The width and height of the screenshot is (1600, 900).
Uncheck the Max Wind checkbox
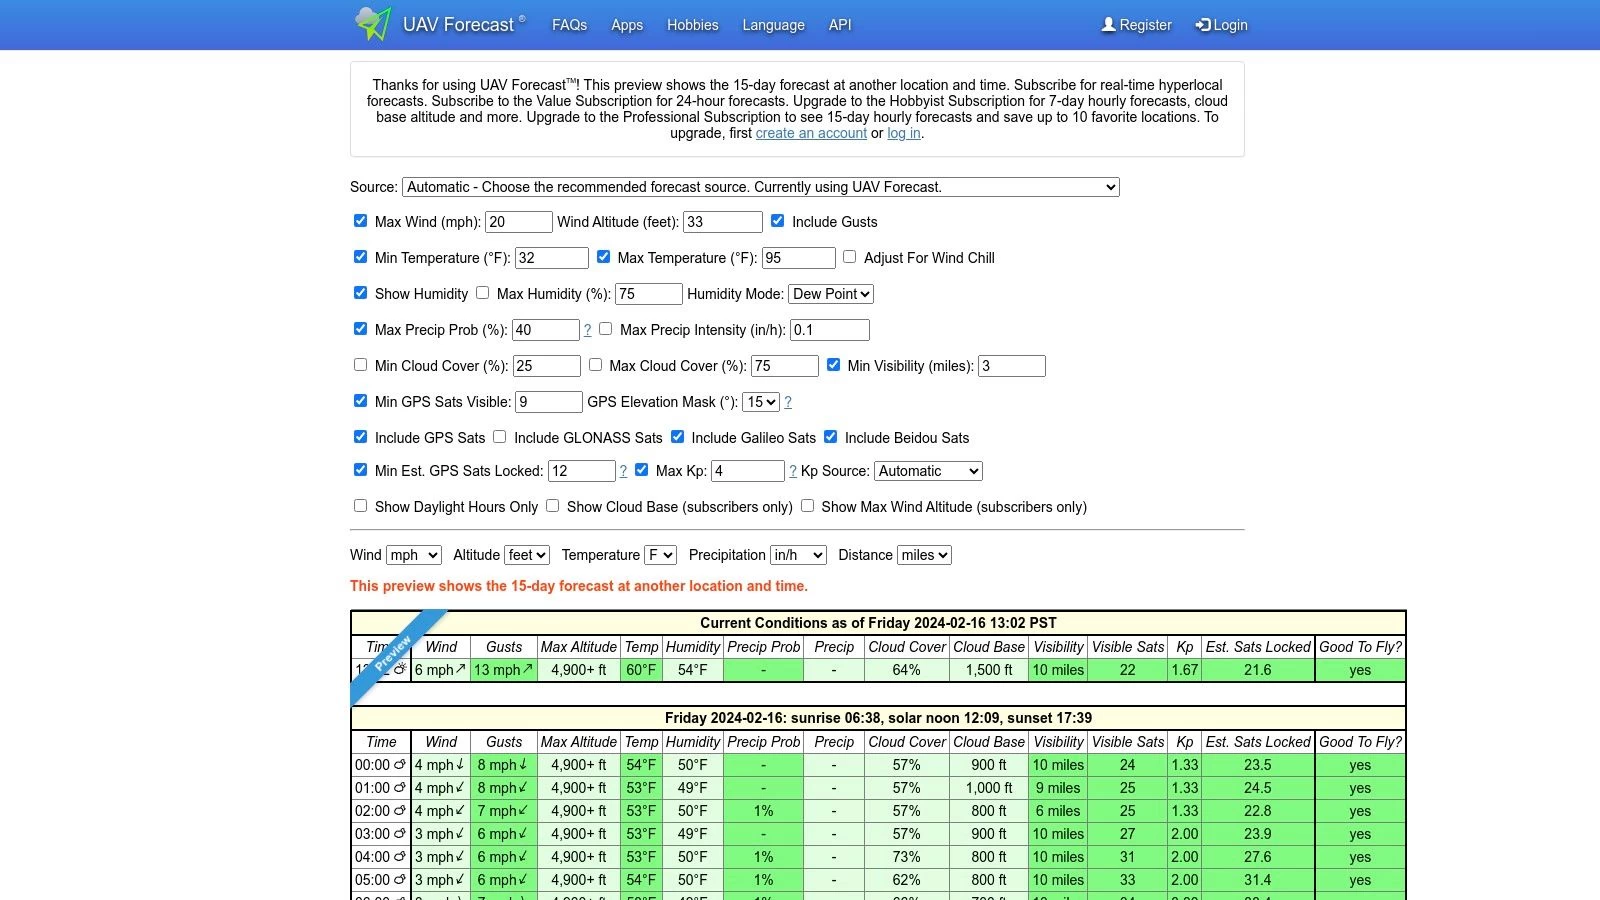click(360, 221)
